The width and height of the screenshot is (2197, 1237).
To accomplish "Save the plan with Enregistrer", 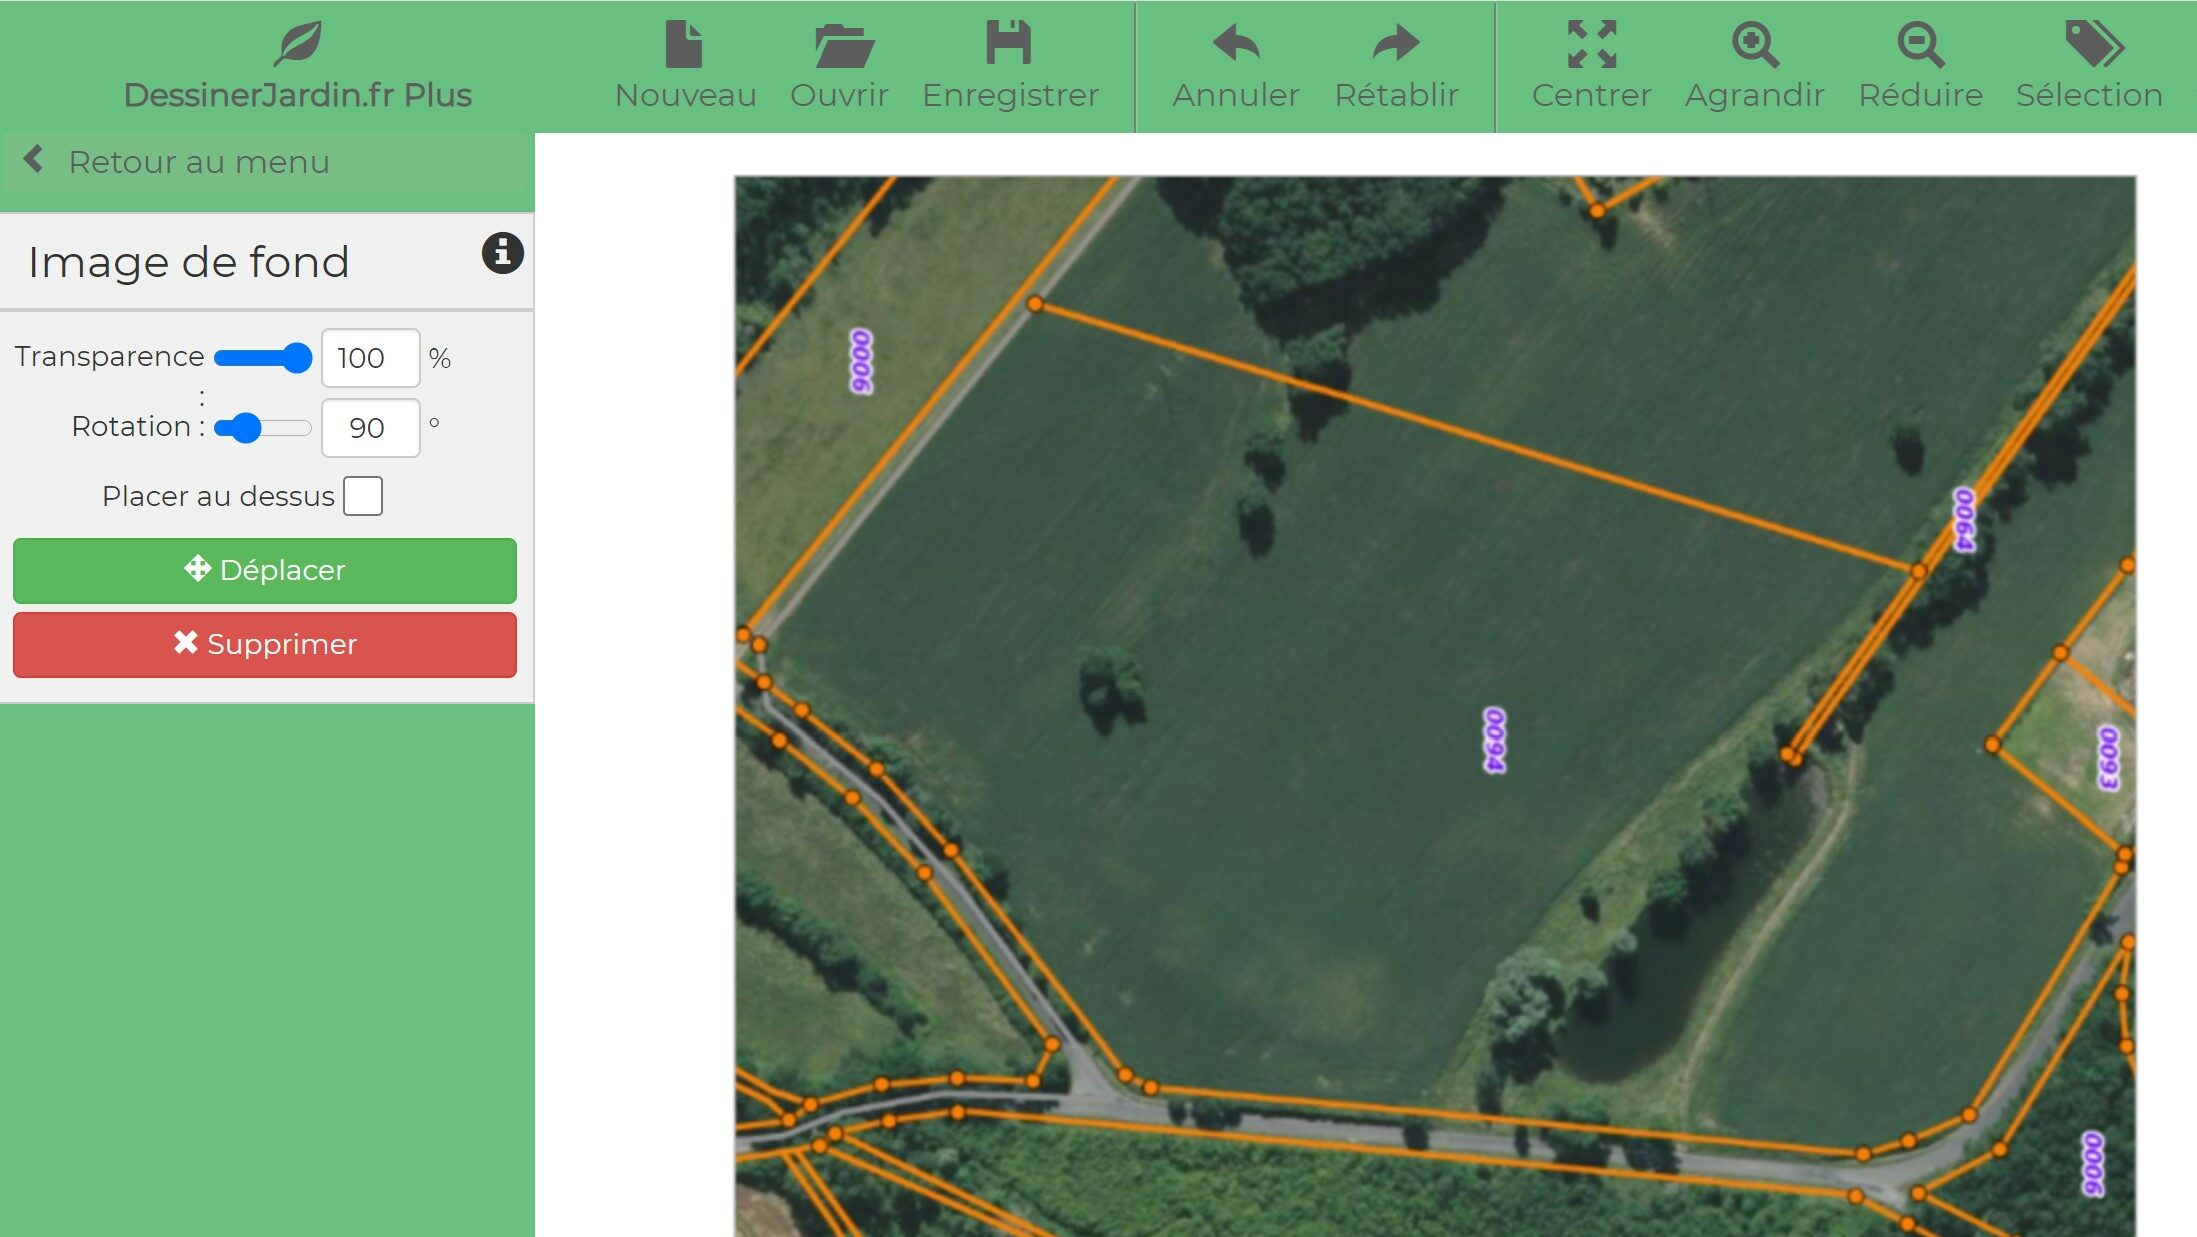I will coord(1010,66).
